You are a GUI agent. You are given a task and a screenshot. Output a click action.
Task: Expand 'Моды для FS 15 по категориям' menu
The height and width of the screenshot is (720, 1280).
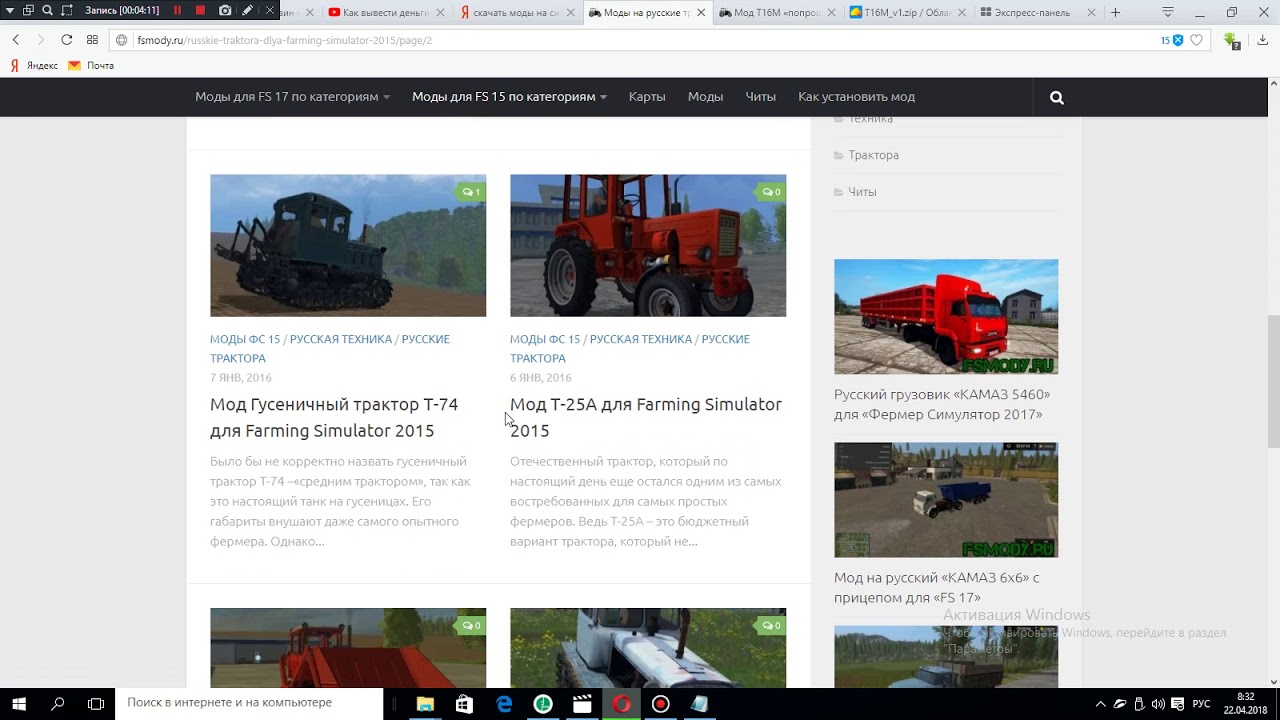(510, 97)
